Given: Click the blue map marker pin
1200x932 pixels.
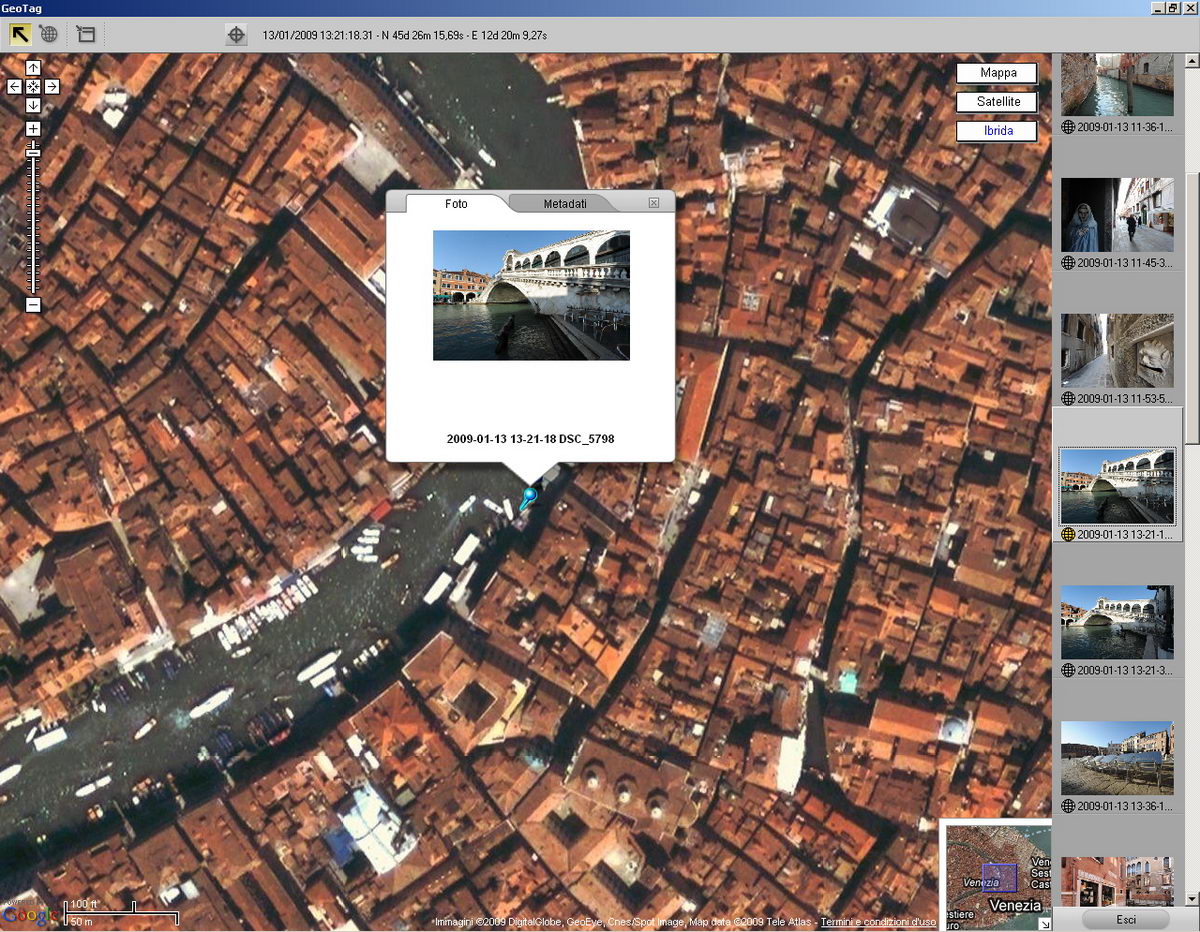Looking at the screenshot, I should [528, 498].
